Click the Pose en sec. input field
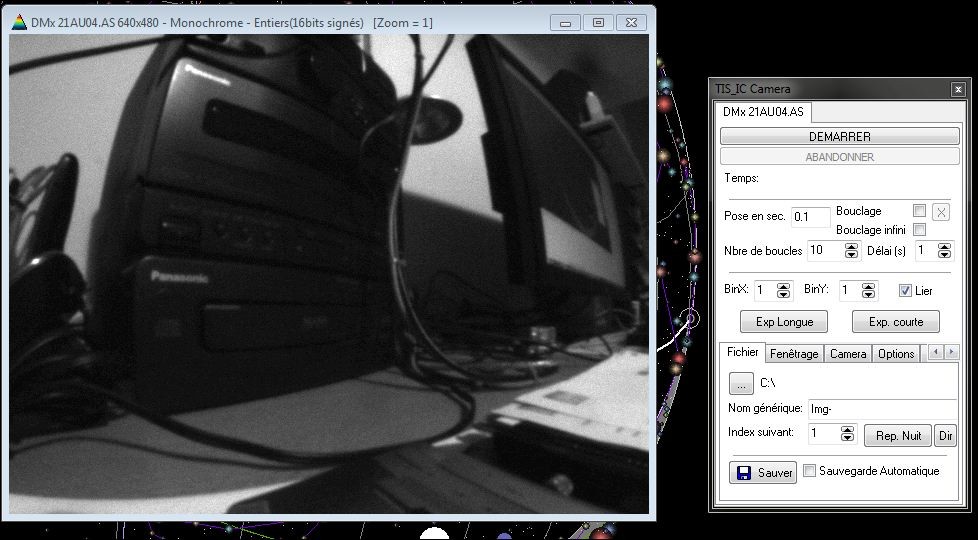Viewport: 978px width, 540px height. pos(810,217)
